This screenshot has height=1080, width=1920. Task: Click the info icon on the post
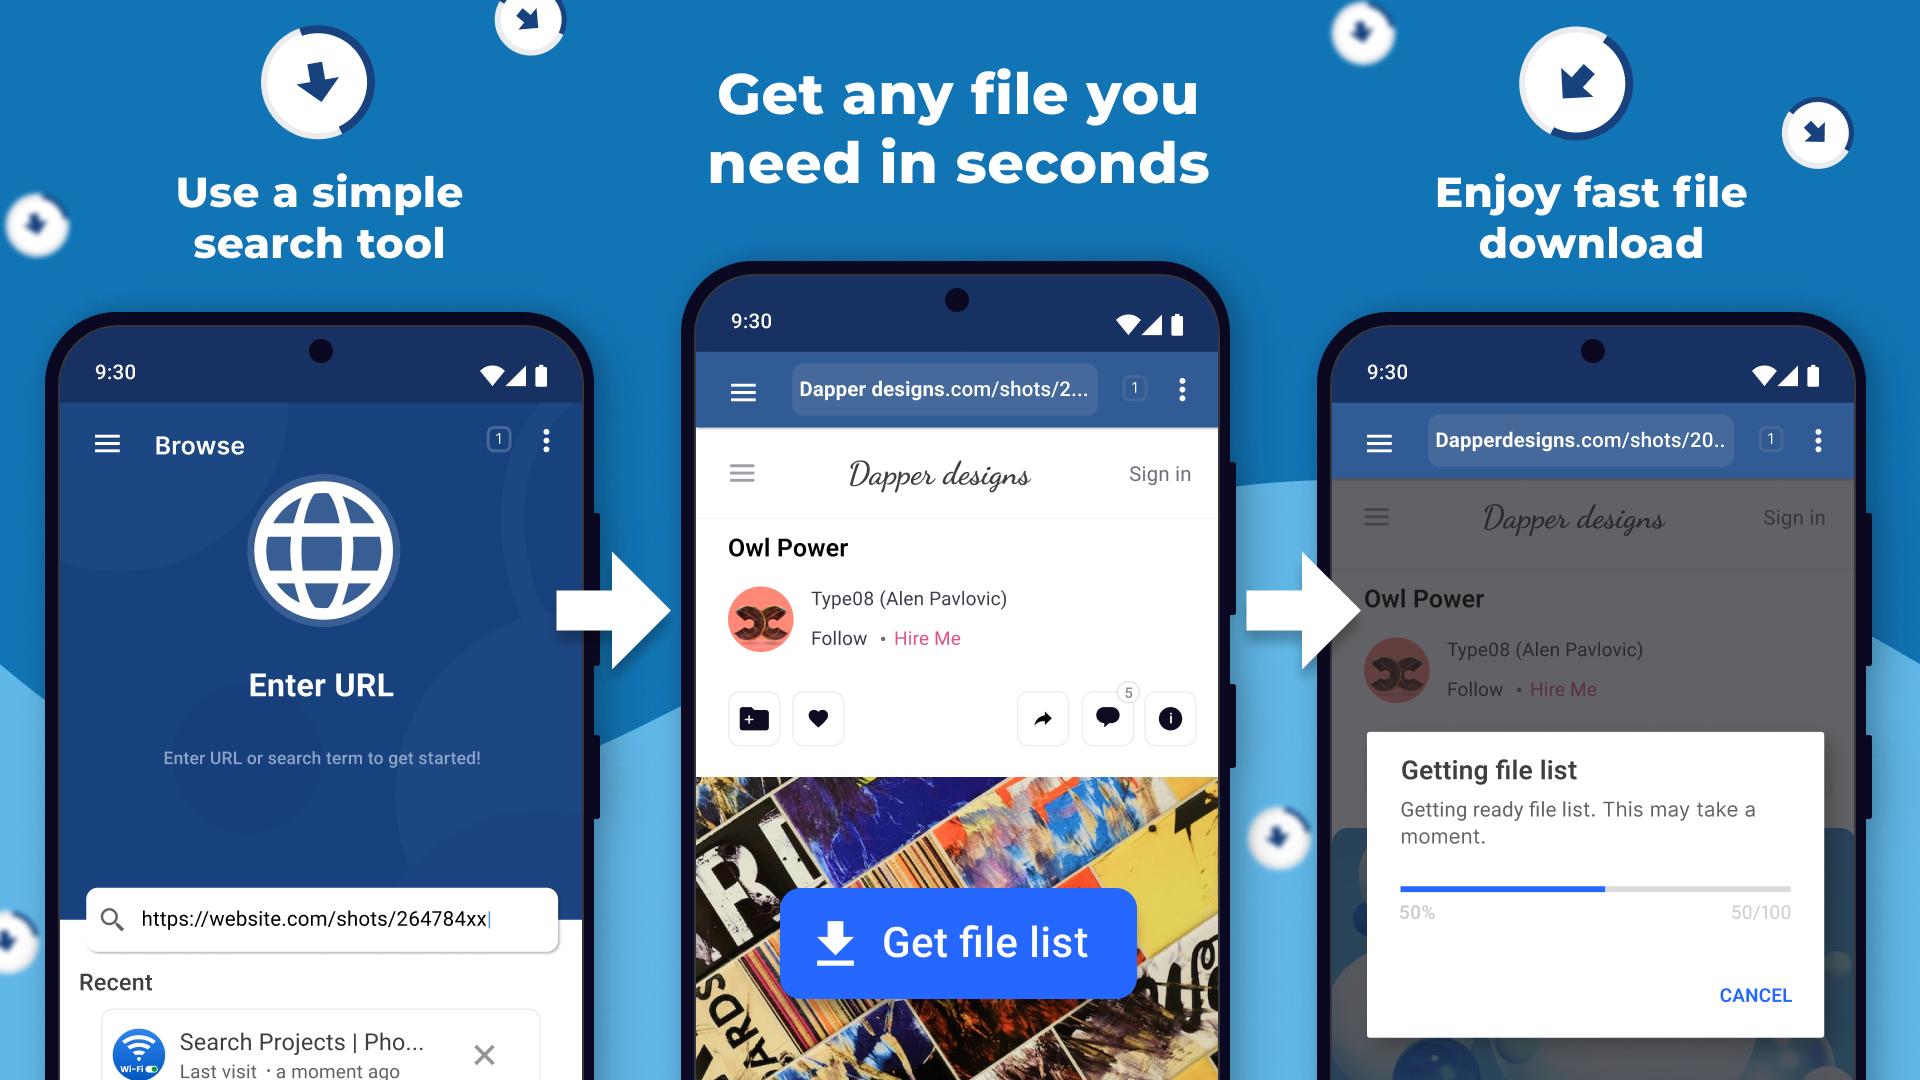tap(1170, 717)
